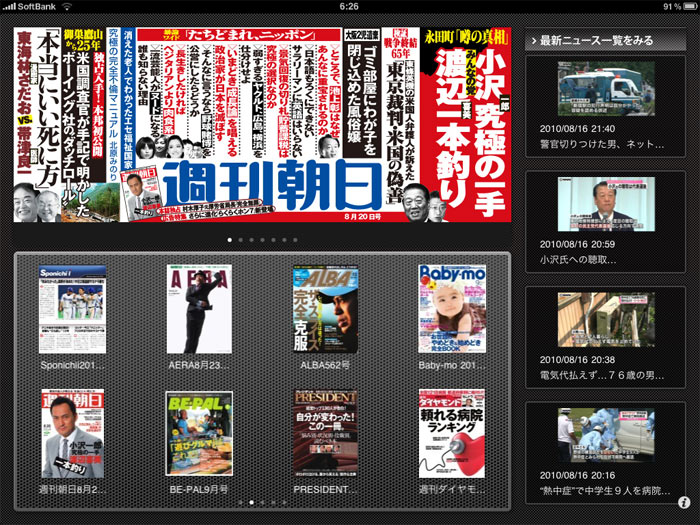The height and width of the screenshot is (525, 700).
Task: Tap label 週刊朝日8月2…
Action: tap(72, 489)
